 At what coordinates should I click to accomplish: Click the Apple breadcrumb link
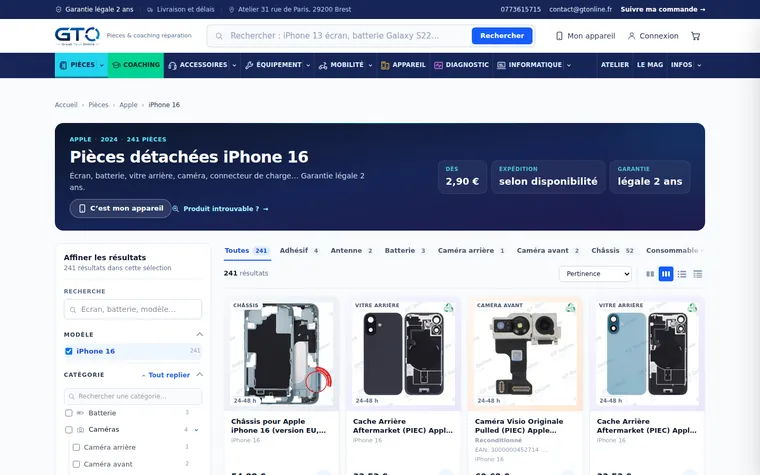click(128, 105)
